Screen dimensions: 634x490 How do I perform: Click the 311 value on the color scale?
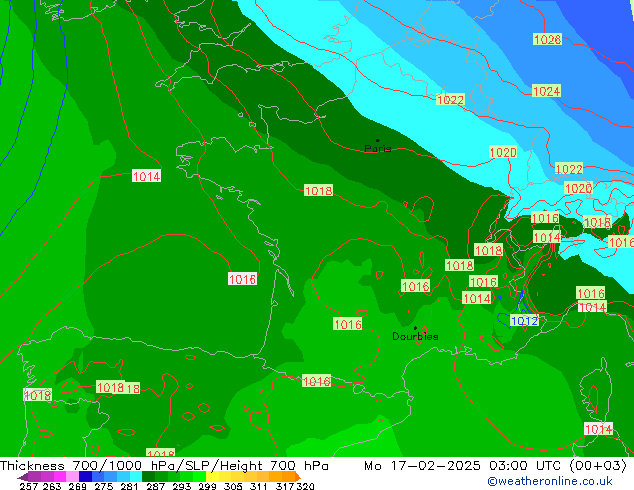click(x=259, y=486)
